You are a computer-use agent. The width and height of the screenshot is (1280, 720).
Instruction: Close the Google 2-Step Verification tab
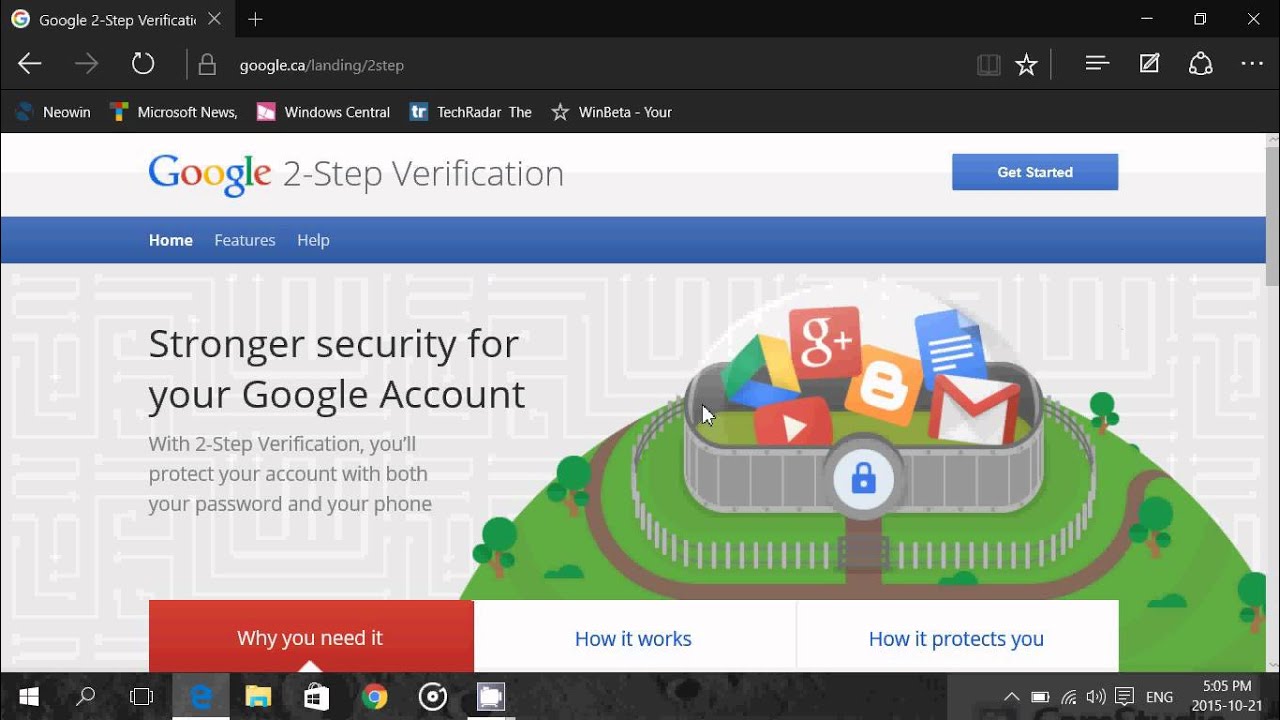214,19
